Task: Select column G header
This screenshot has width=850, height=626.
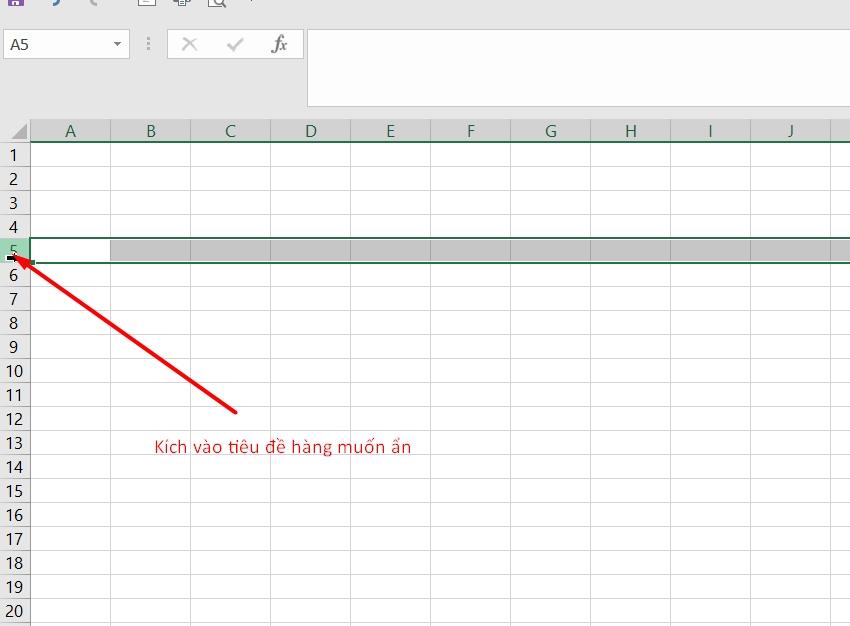Action: click(550, 131)
